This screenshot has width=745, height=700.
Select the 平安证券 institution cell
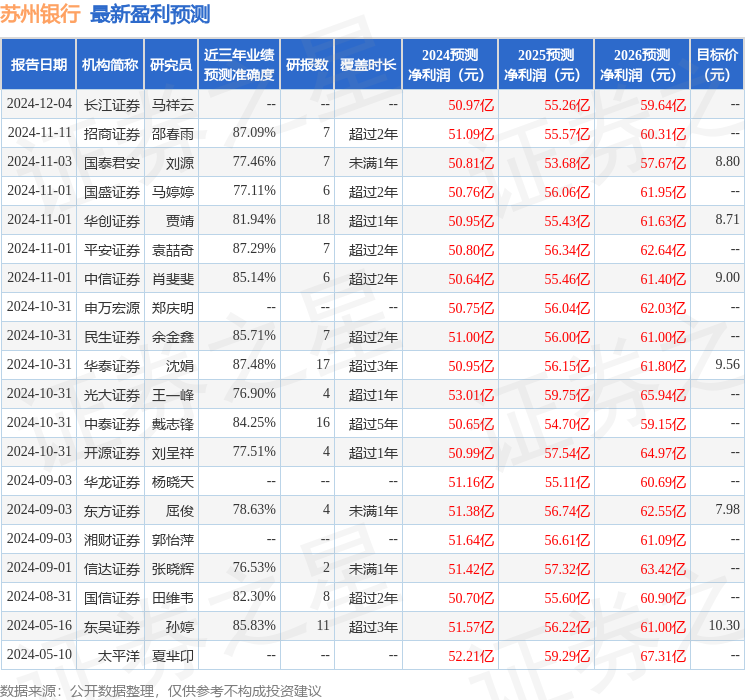[112, 250]
